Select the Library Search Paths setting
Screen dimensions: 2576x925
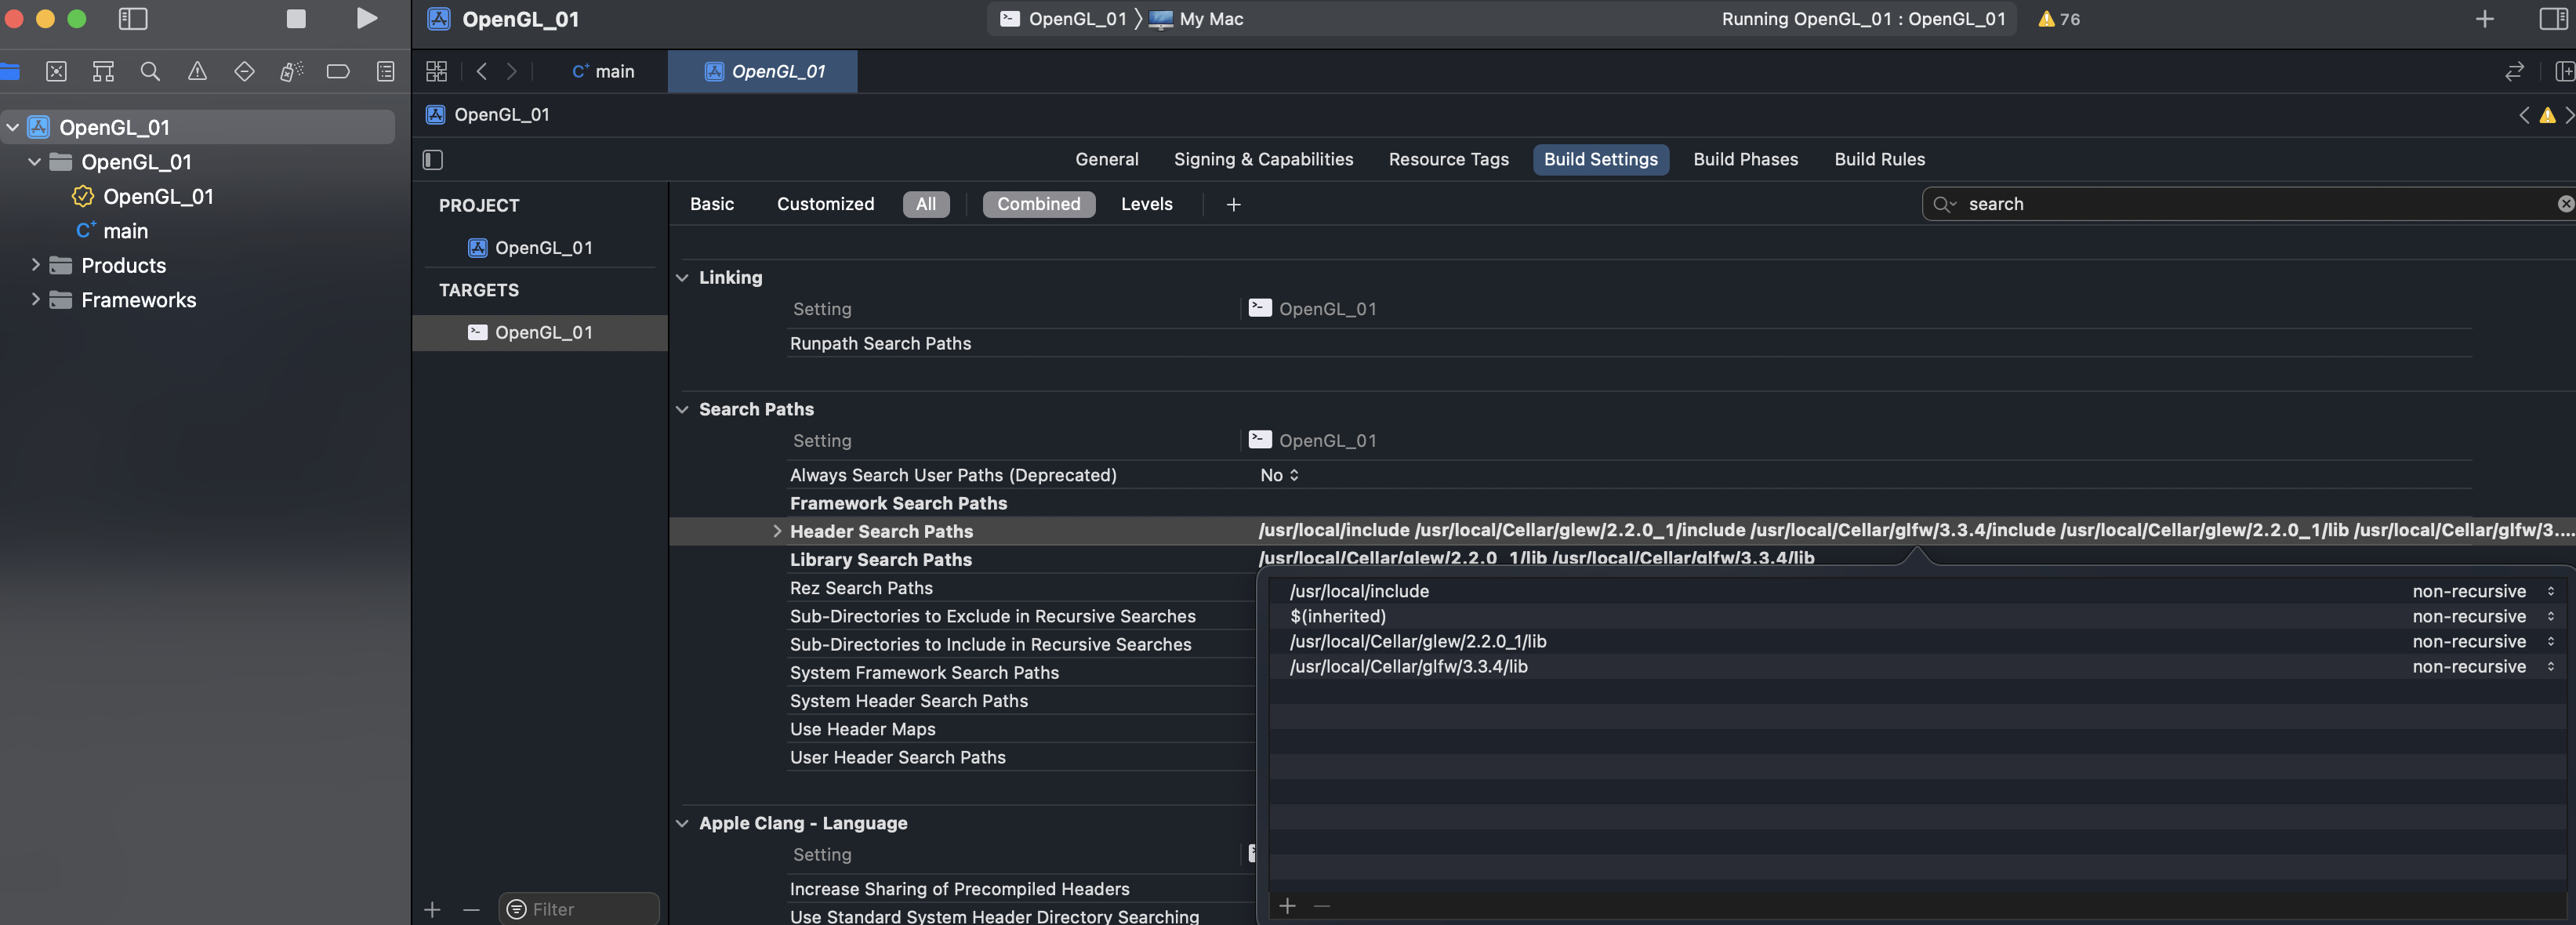point(880,560)
